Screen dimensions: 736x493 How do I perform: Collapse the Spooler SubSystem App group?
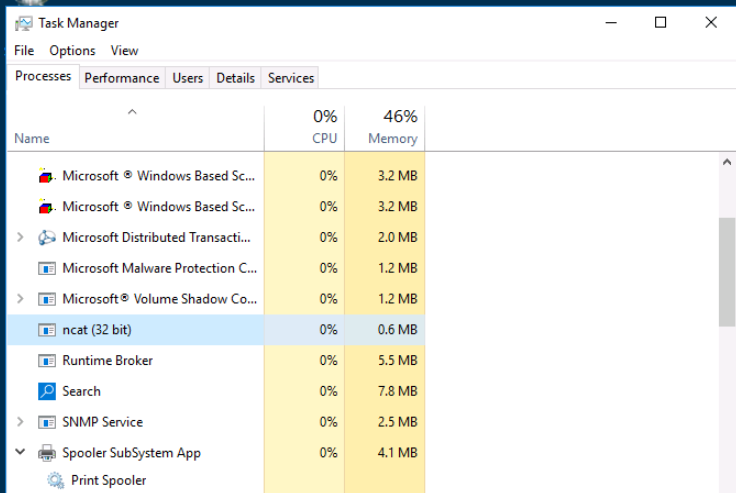click(x=20, y=452)
